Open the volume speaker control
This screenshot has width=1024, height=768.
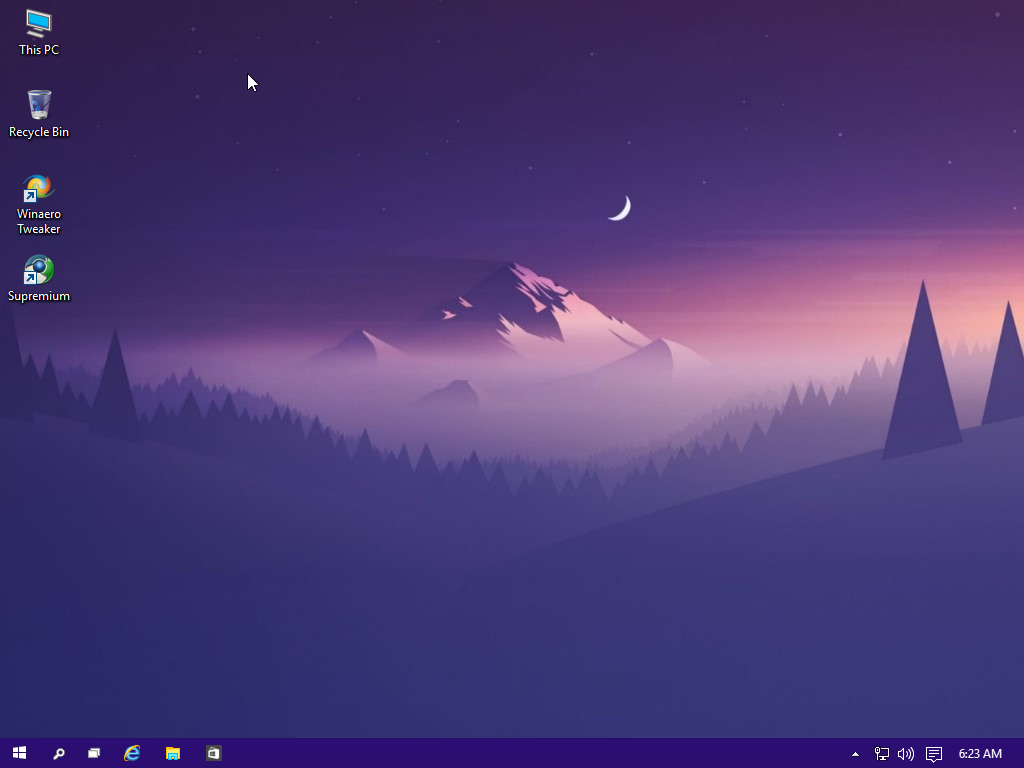click(906, 754)
